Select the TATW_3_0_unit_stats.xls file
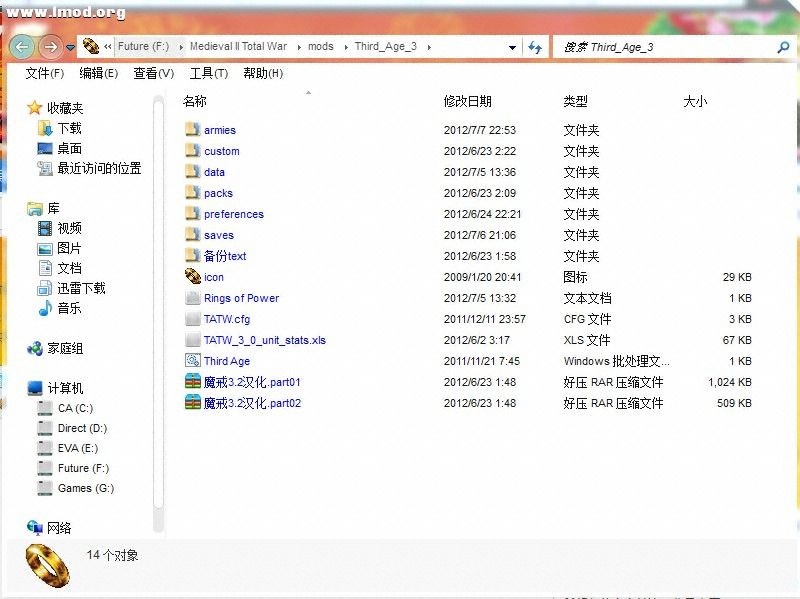The image size is (800, 599). (x=264, y=340)
